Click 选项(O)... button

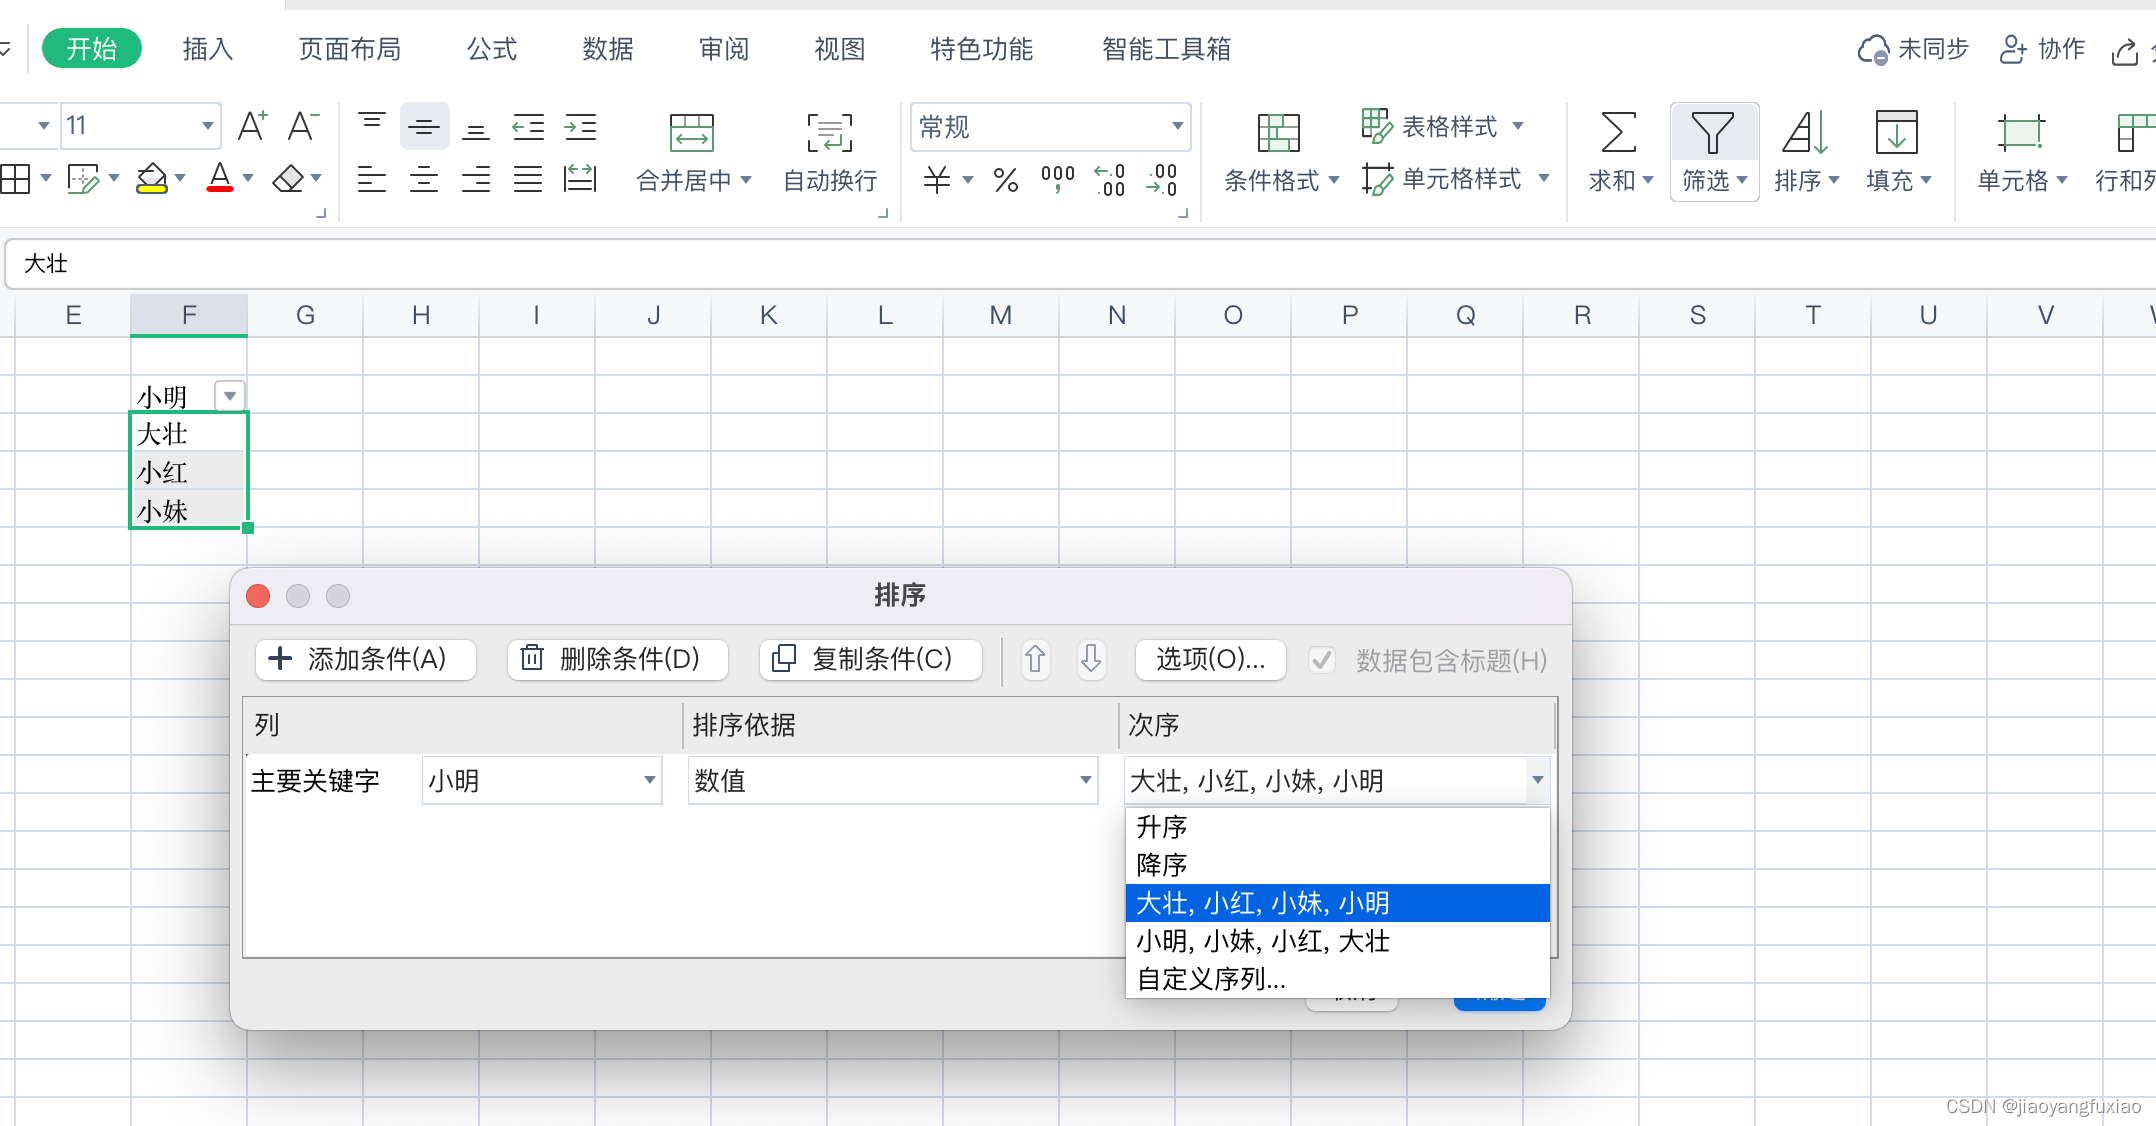(x=1210, y=659)
